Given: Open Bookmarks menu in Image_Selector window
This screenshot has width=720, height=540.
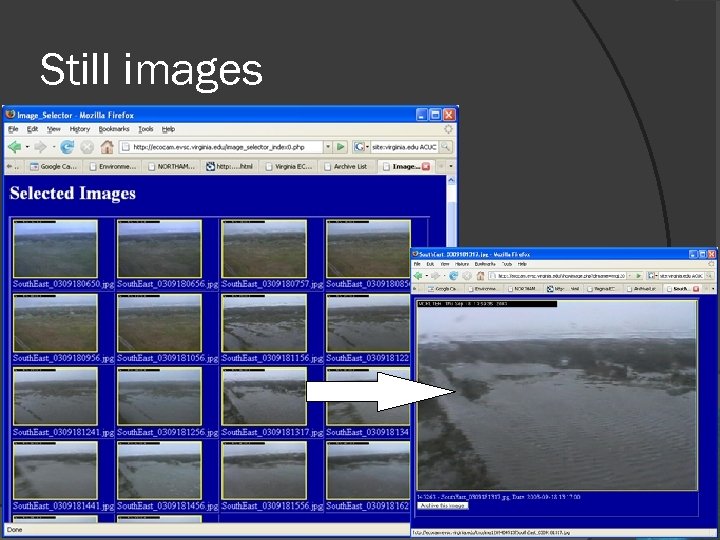Looking at the screenshot, I should pyautogui.click(x=114, y=129).
